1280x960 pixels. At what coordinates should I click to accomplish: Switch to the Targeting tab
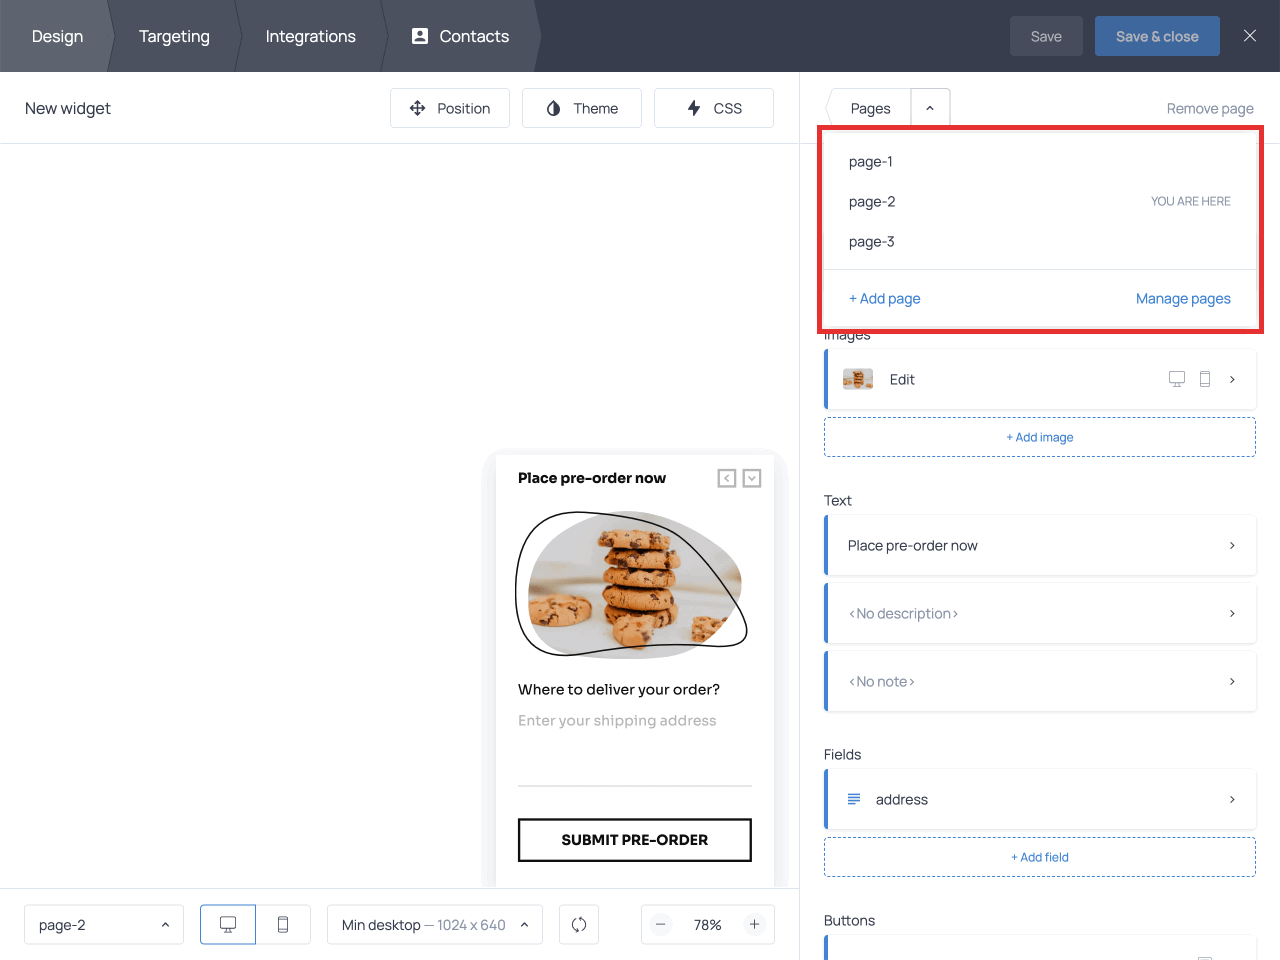(174, 36)
